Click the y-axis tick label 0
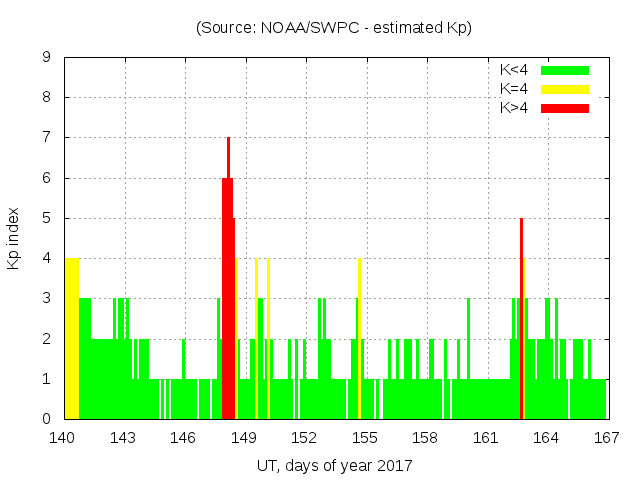The height and width of the screenshot is (480, 640). (47, 419)
